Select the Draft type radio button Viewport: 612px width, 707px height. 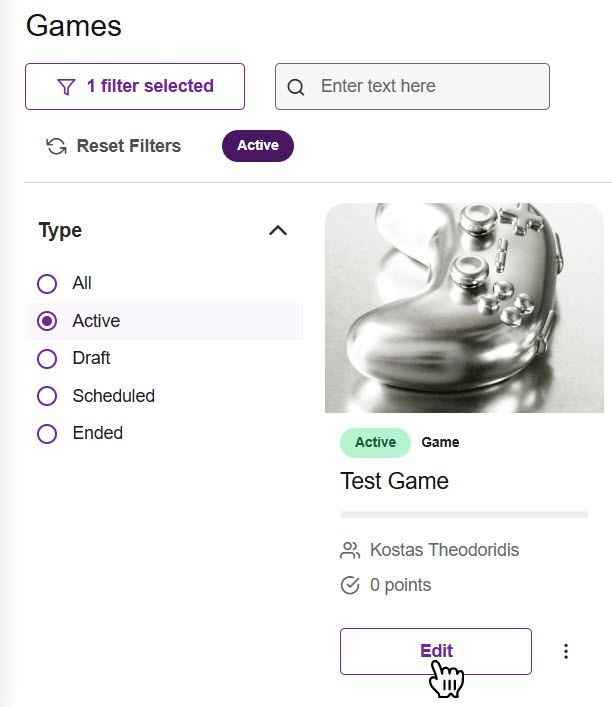tap(47, 358)
